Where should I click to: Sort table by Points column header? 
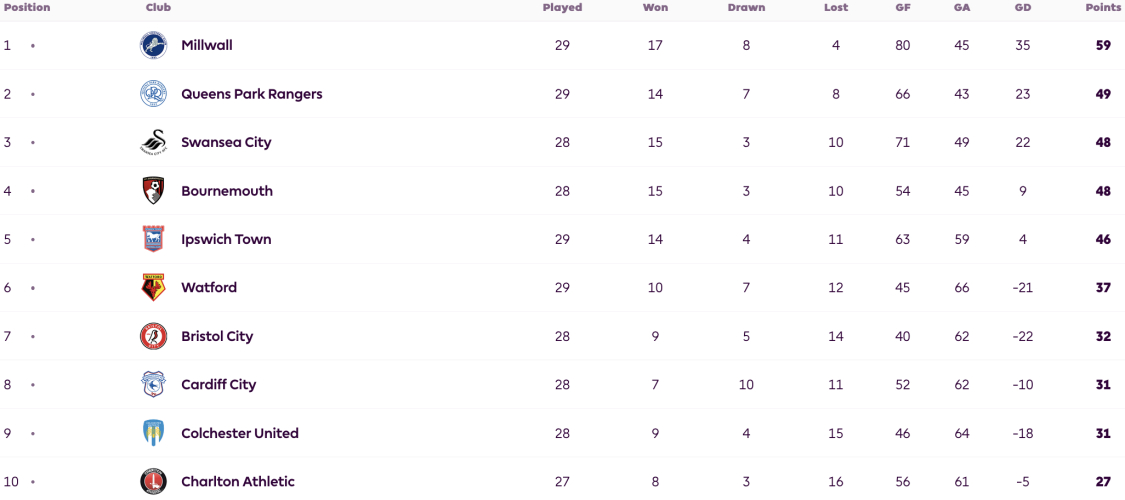(x=1103, y=8)
